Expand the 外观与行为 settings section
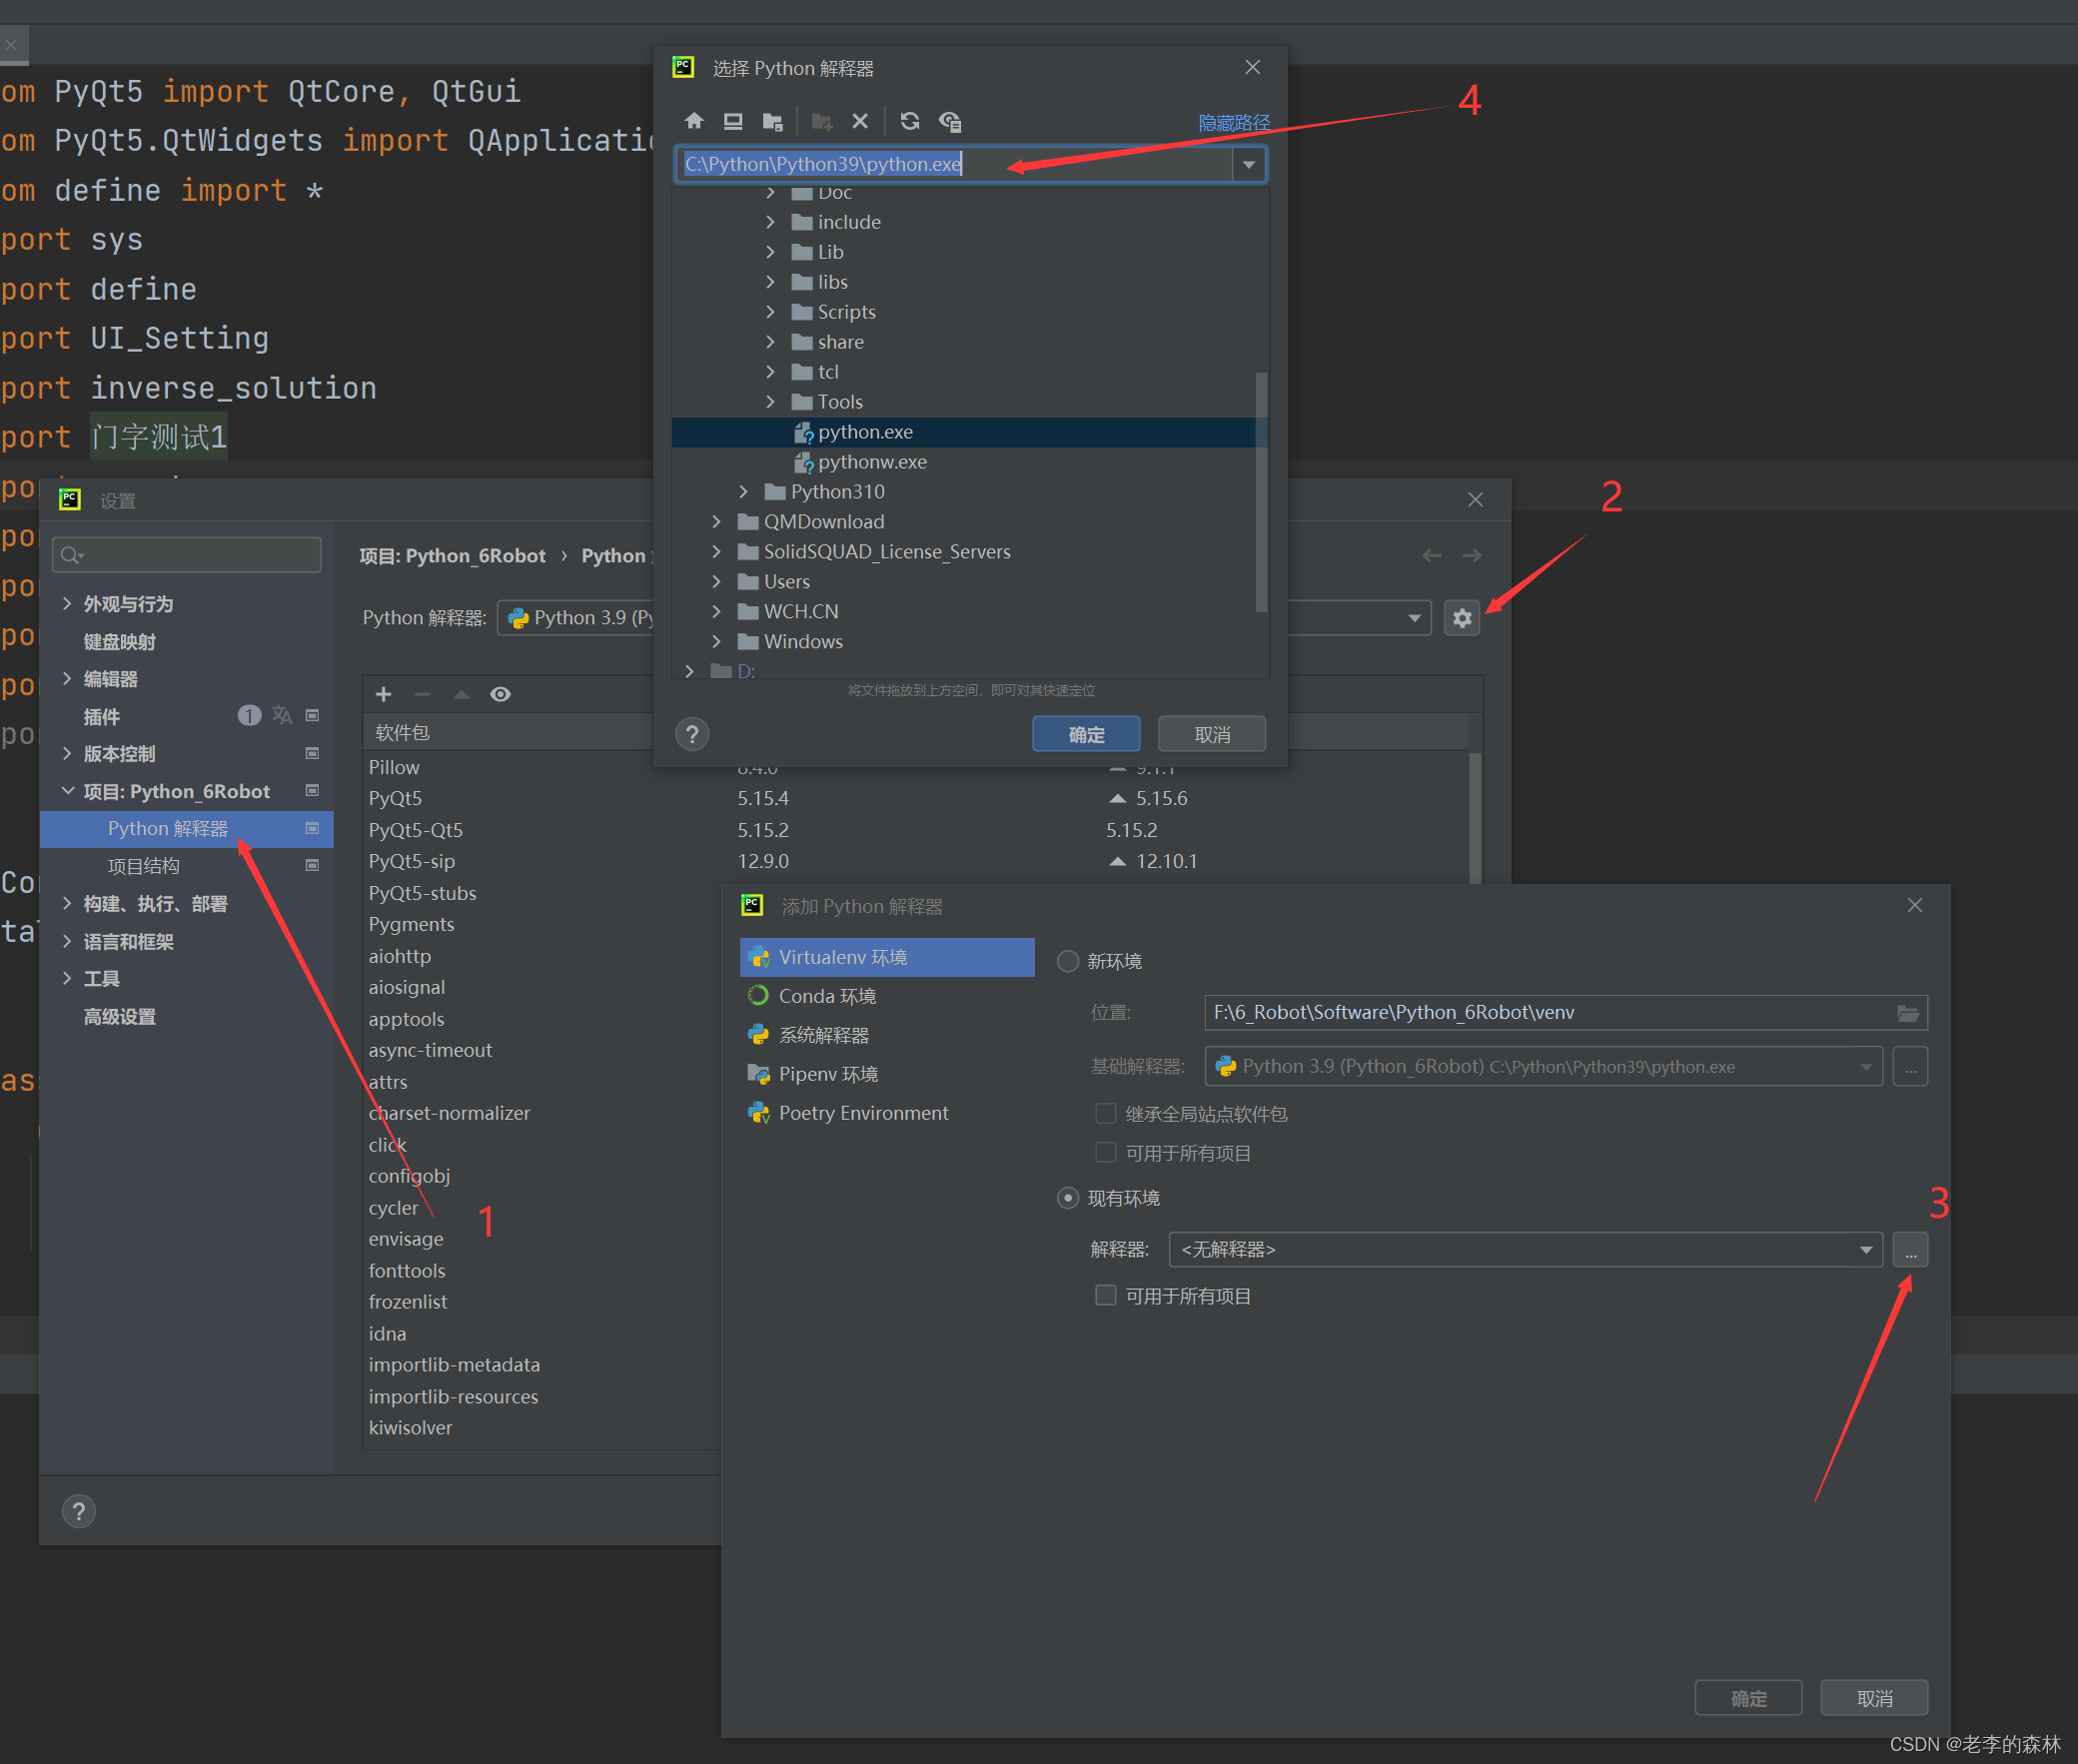The height and width of the screenshot is (1764, 2078). coord(67,604)
